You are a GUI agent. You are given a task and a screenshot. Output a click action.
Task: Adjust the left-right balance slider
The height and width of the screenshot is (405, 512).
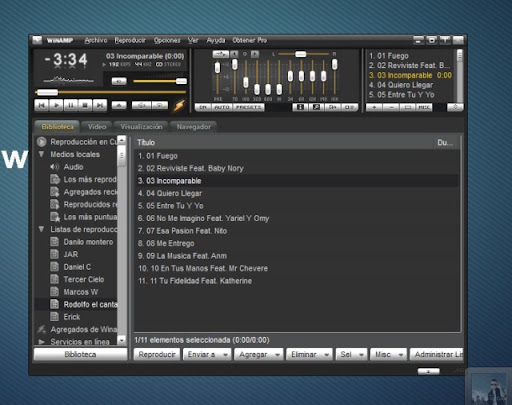click(x=303, y=54)
